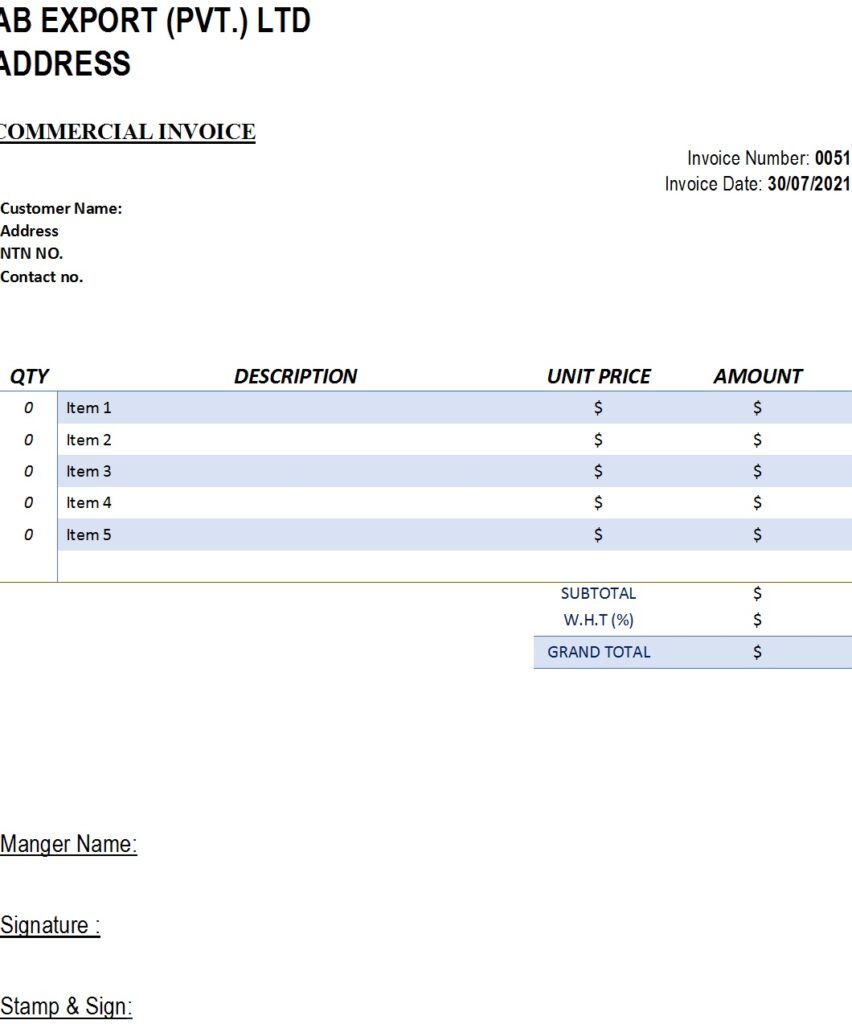Select the Item 4 description cell
Screen dimensions: 852x1024
[x=295, y=503]
